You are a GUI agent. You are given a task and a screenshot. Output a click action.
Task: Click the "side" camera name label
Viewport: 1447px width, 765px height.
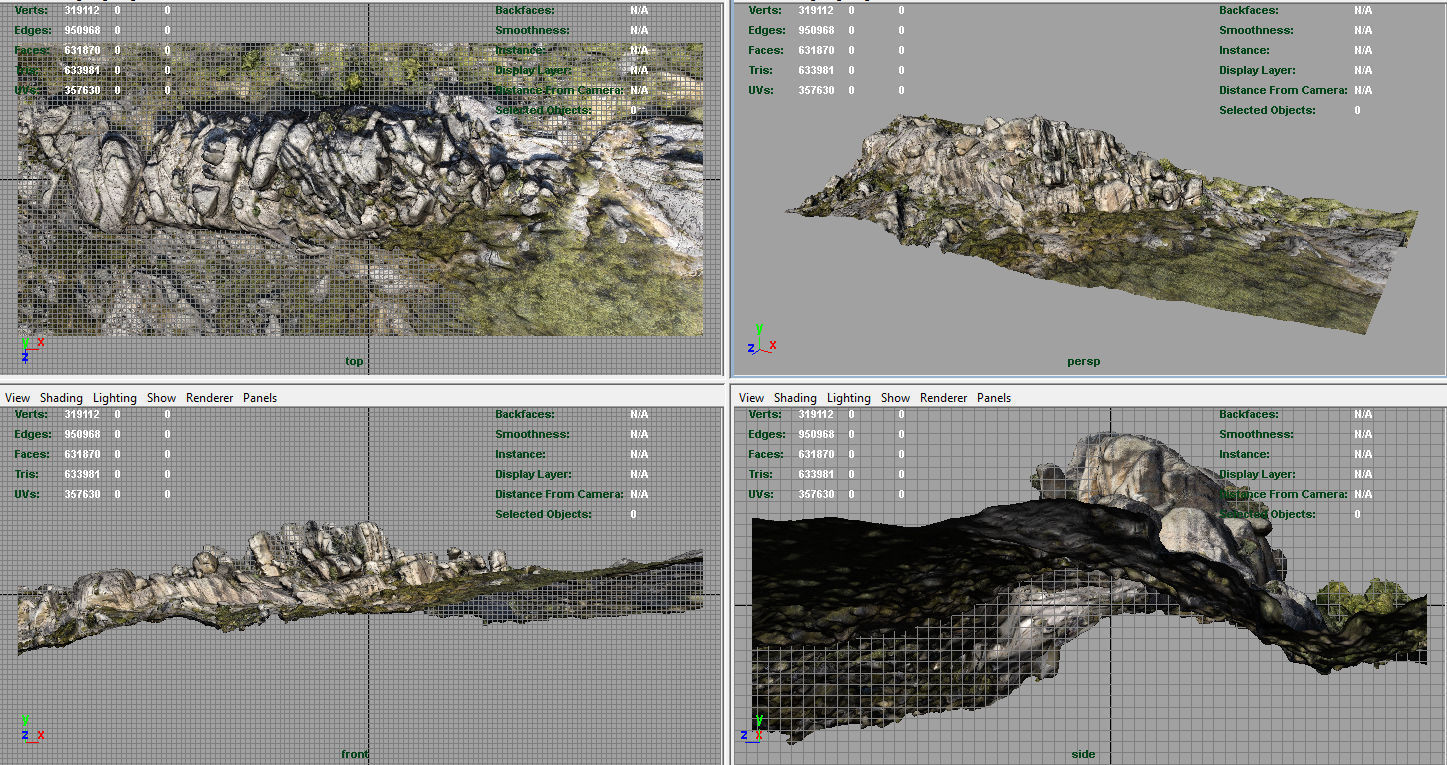1083,754
